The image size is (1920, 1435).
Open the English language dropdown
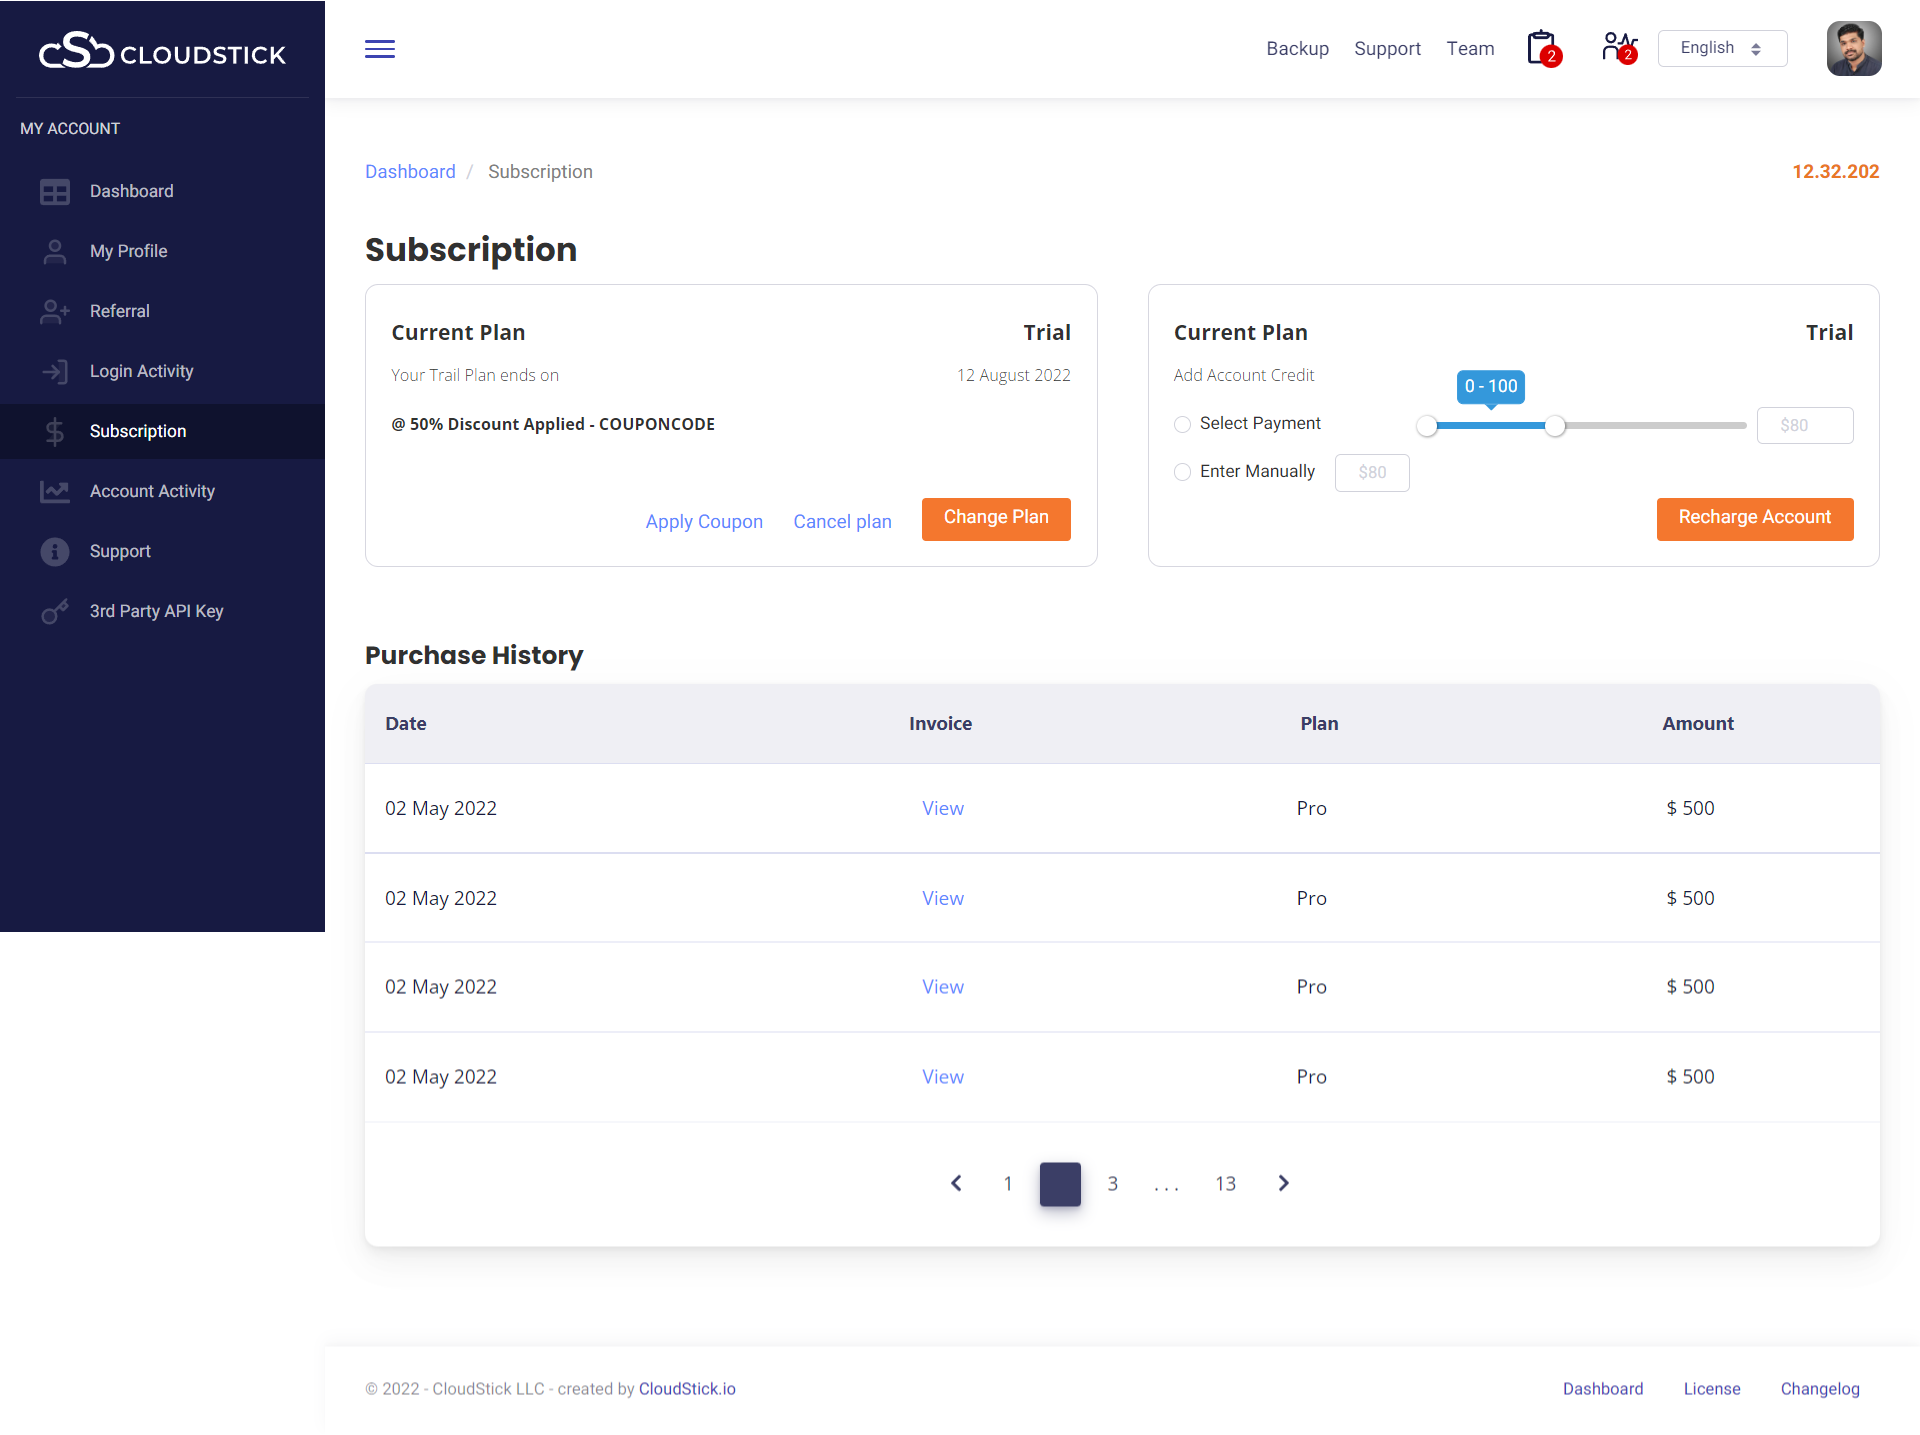tap(1721, 48)
